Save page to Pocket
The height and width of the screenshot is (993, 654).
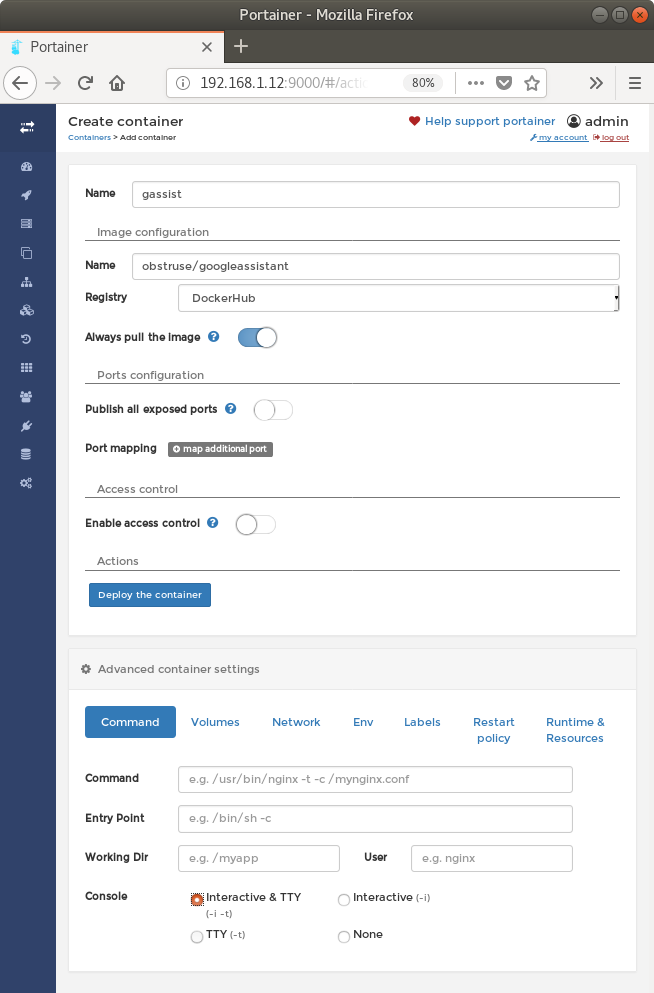[504, 83]
